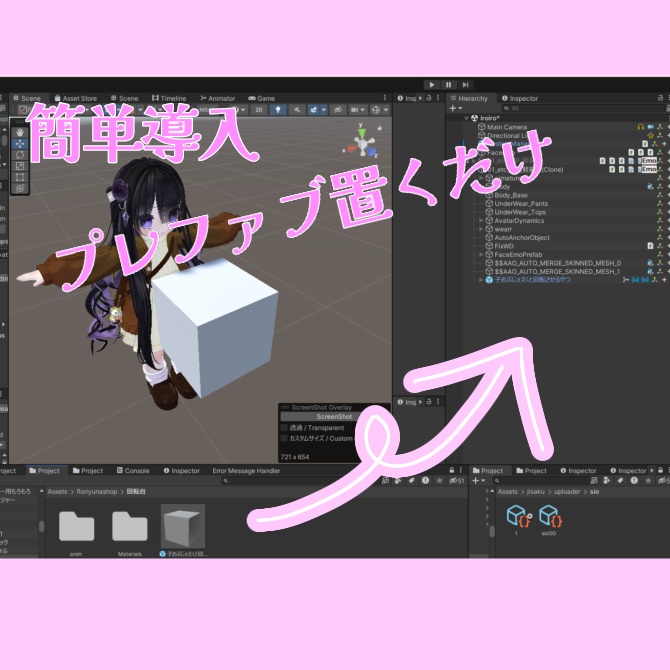Select the Rotate tool in scene tools

20,155
